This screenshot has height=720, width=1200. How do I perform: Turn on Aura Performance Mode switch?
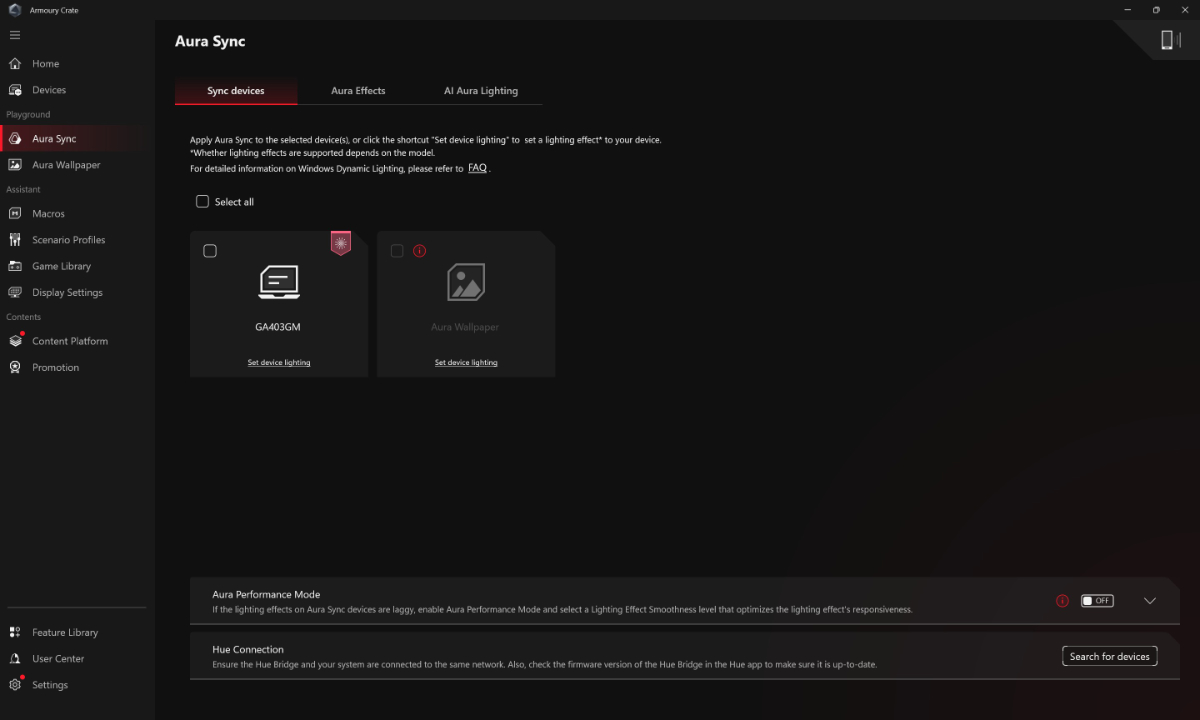coord(1097,601)
